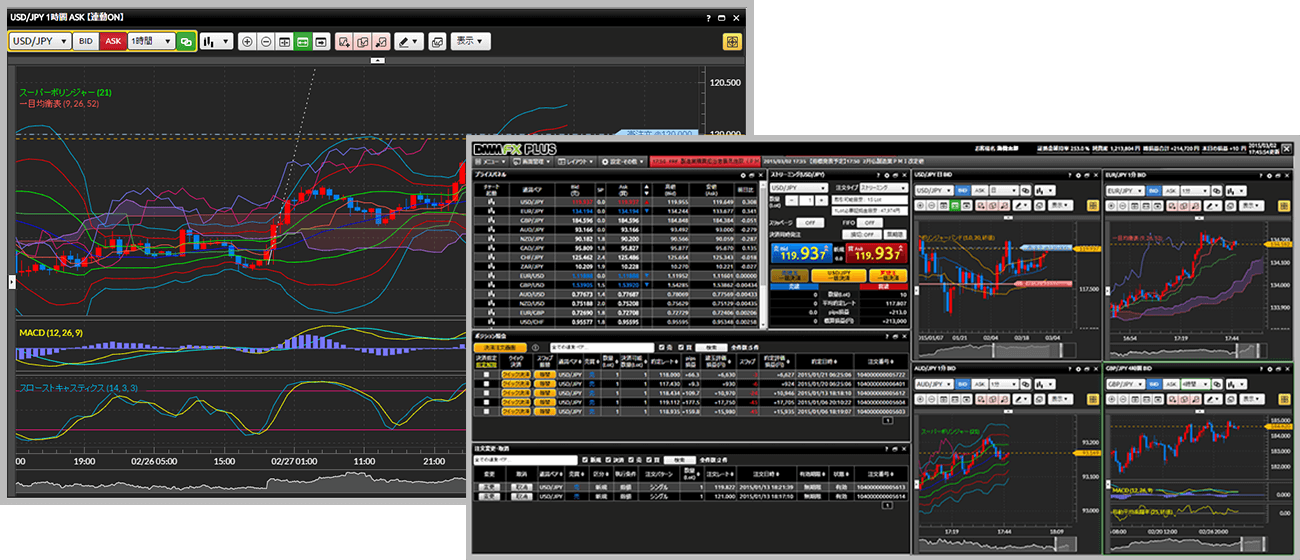Click the lot quantity input field showing 1

pyautogui.click(x=805, y=201)
